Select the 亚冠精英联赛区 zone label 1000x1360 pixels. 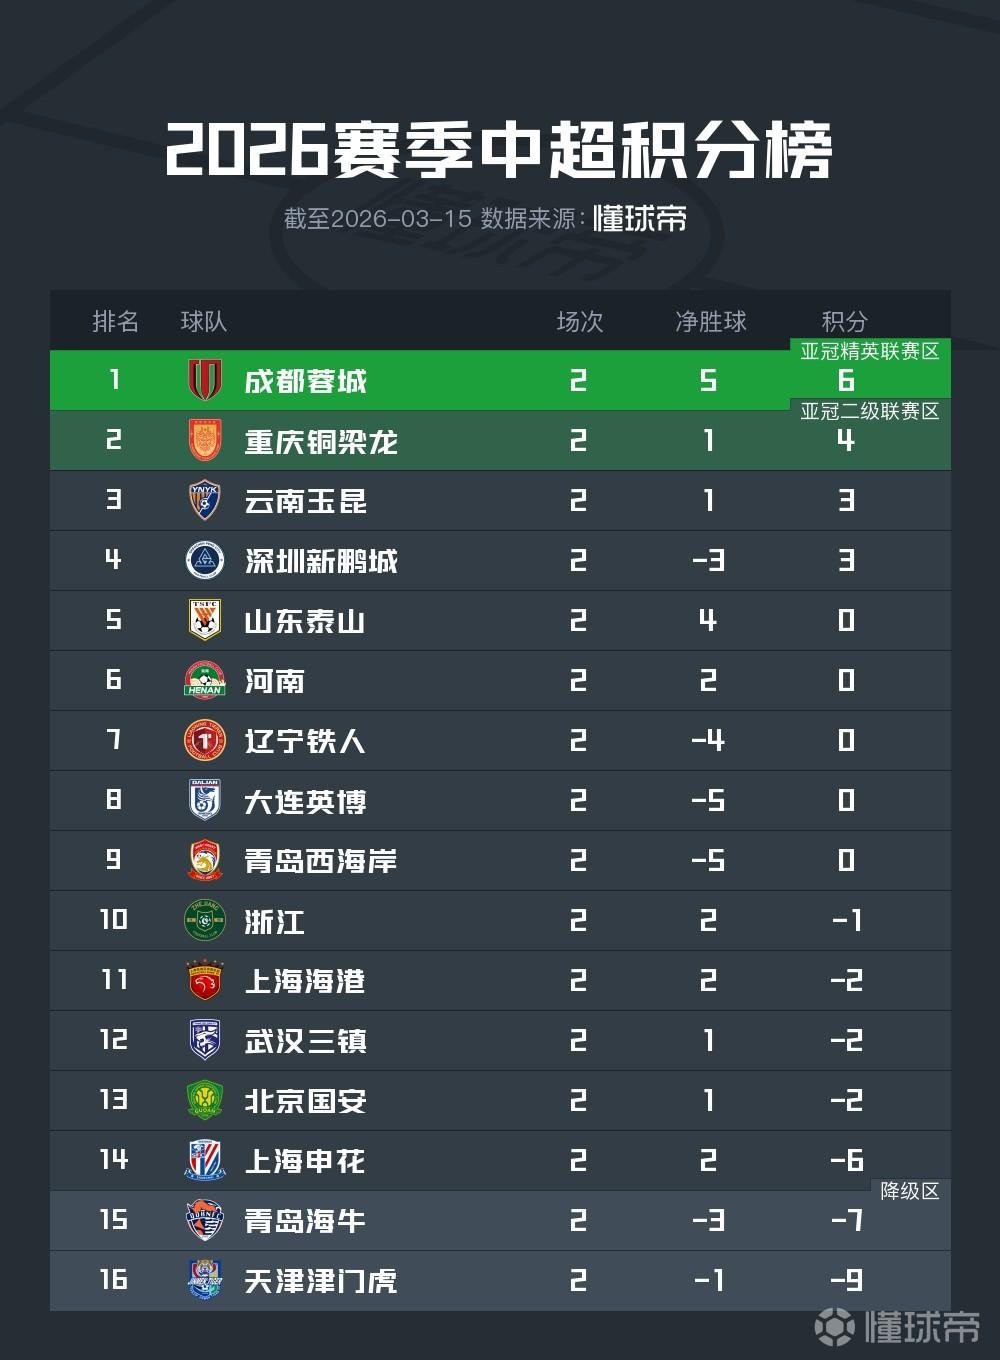coord(870,352)
